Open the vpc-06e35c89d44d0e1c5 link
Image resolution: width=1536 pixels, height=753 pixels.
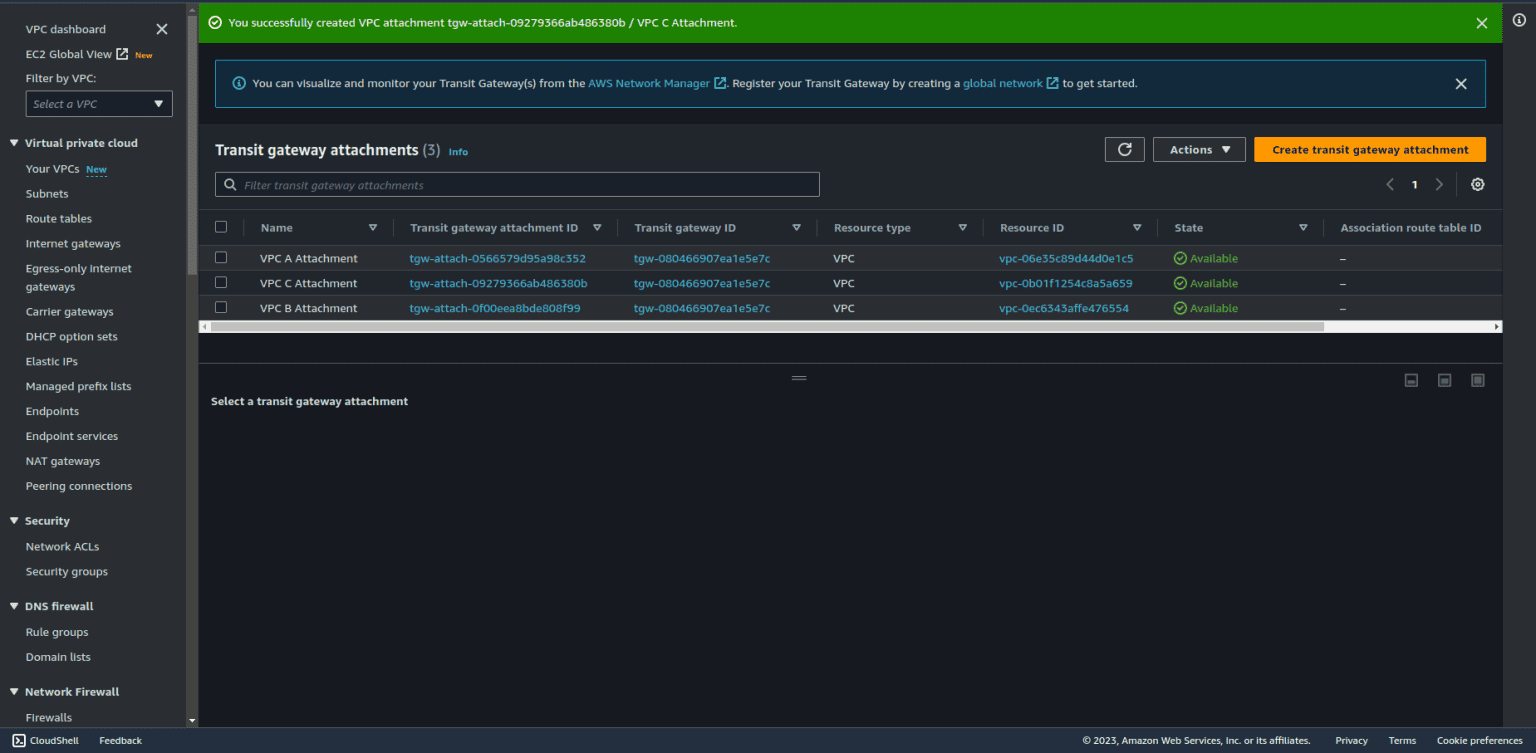click(1064, 257)
